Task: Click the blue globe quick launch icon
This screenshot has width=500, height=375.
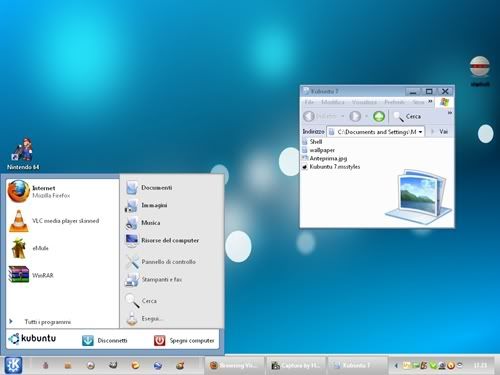Action: click(x=158, y=366)
